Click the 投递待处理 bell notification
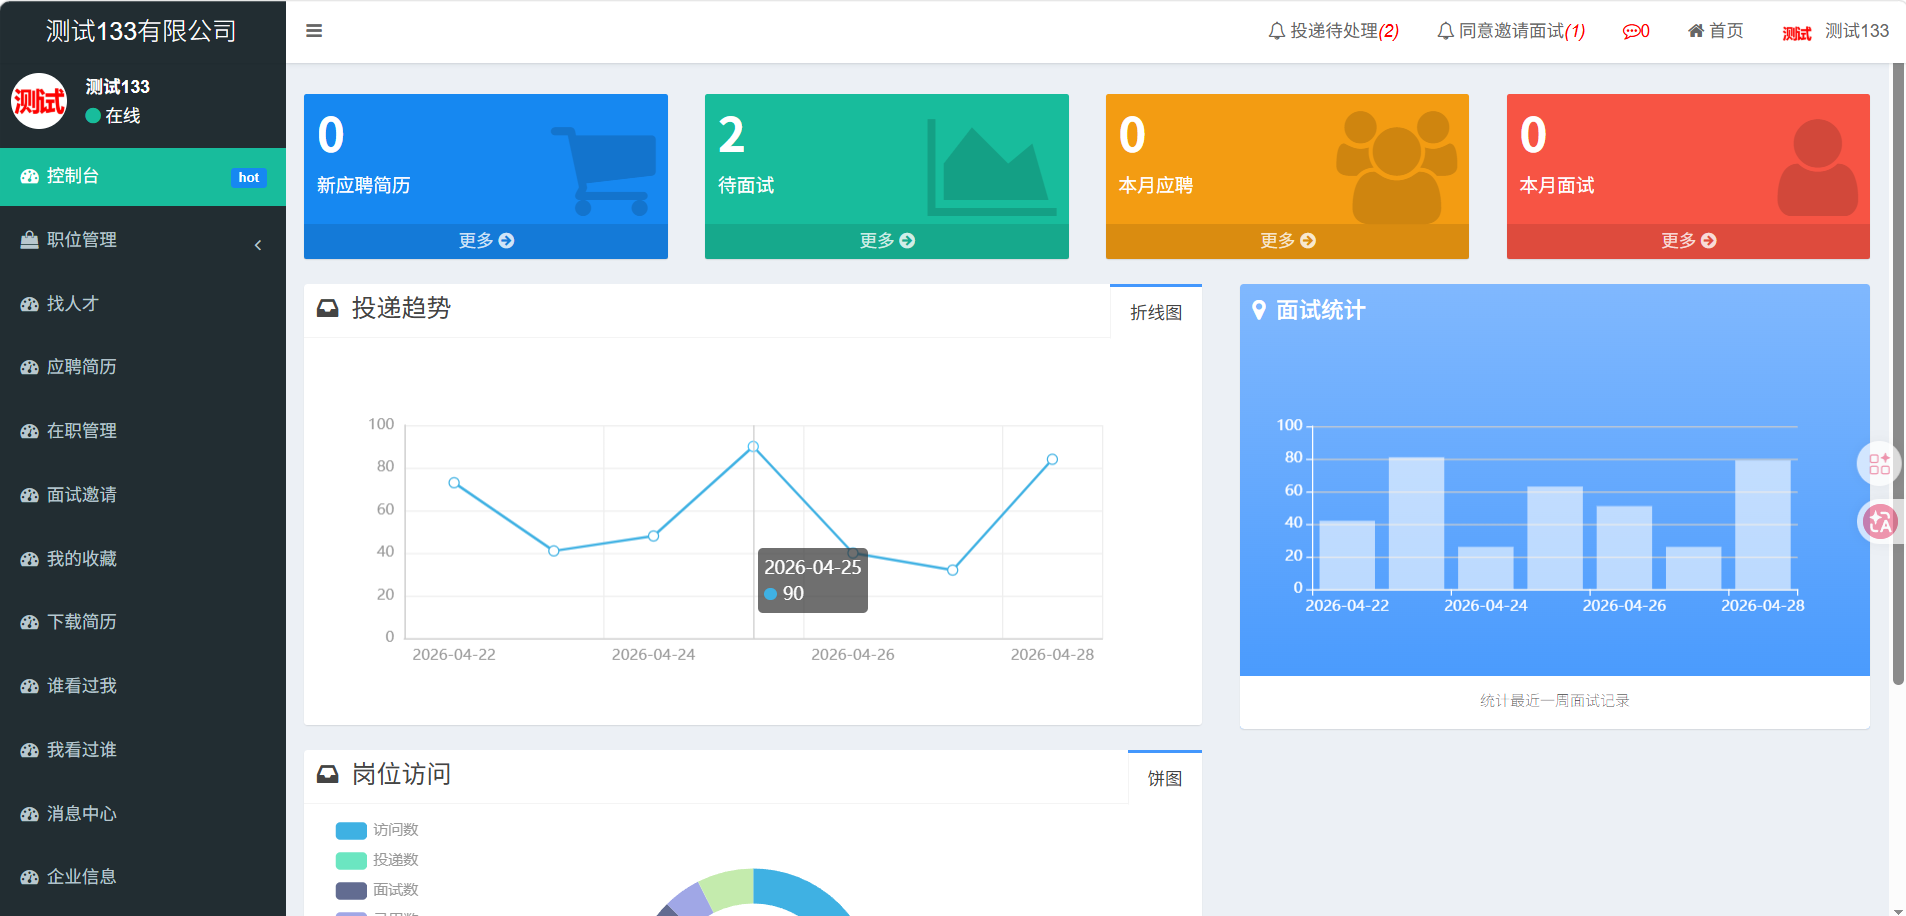Viewport: 1906px width, 916px height. coord(1333,31)
